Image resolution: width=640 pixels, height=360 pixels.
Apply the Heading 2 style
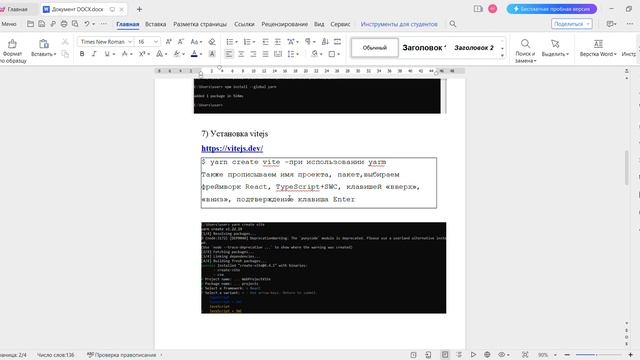tap(474, 48)
